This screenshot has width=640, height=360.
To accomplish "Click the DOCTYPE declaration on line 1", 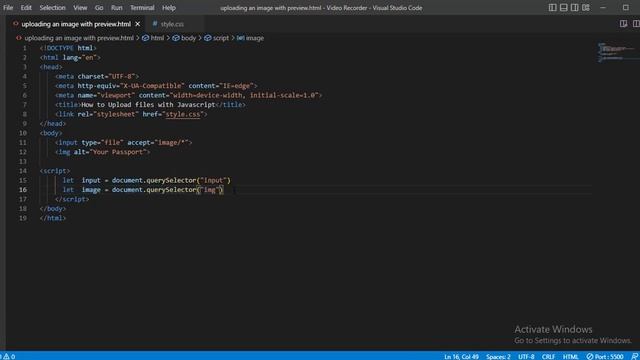I will pyautogui.click(x=68, y=48).
